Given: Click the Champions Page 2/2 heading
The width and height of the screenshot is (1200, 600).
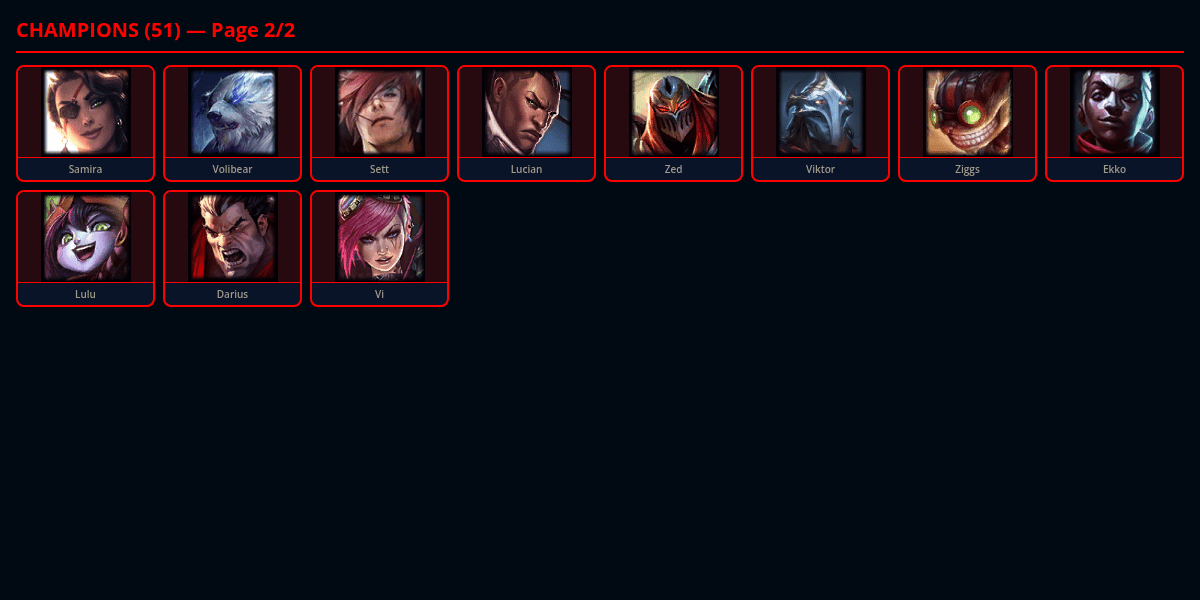Looking at the screenshot, I should click(x=156, y=30).
